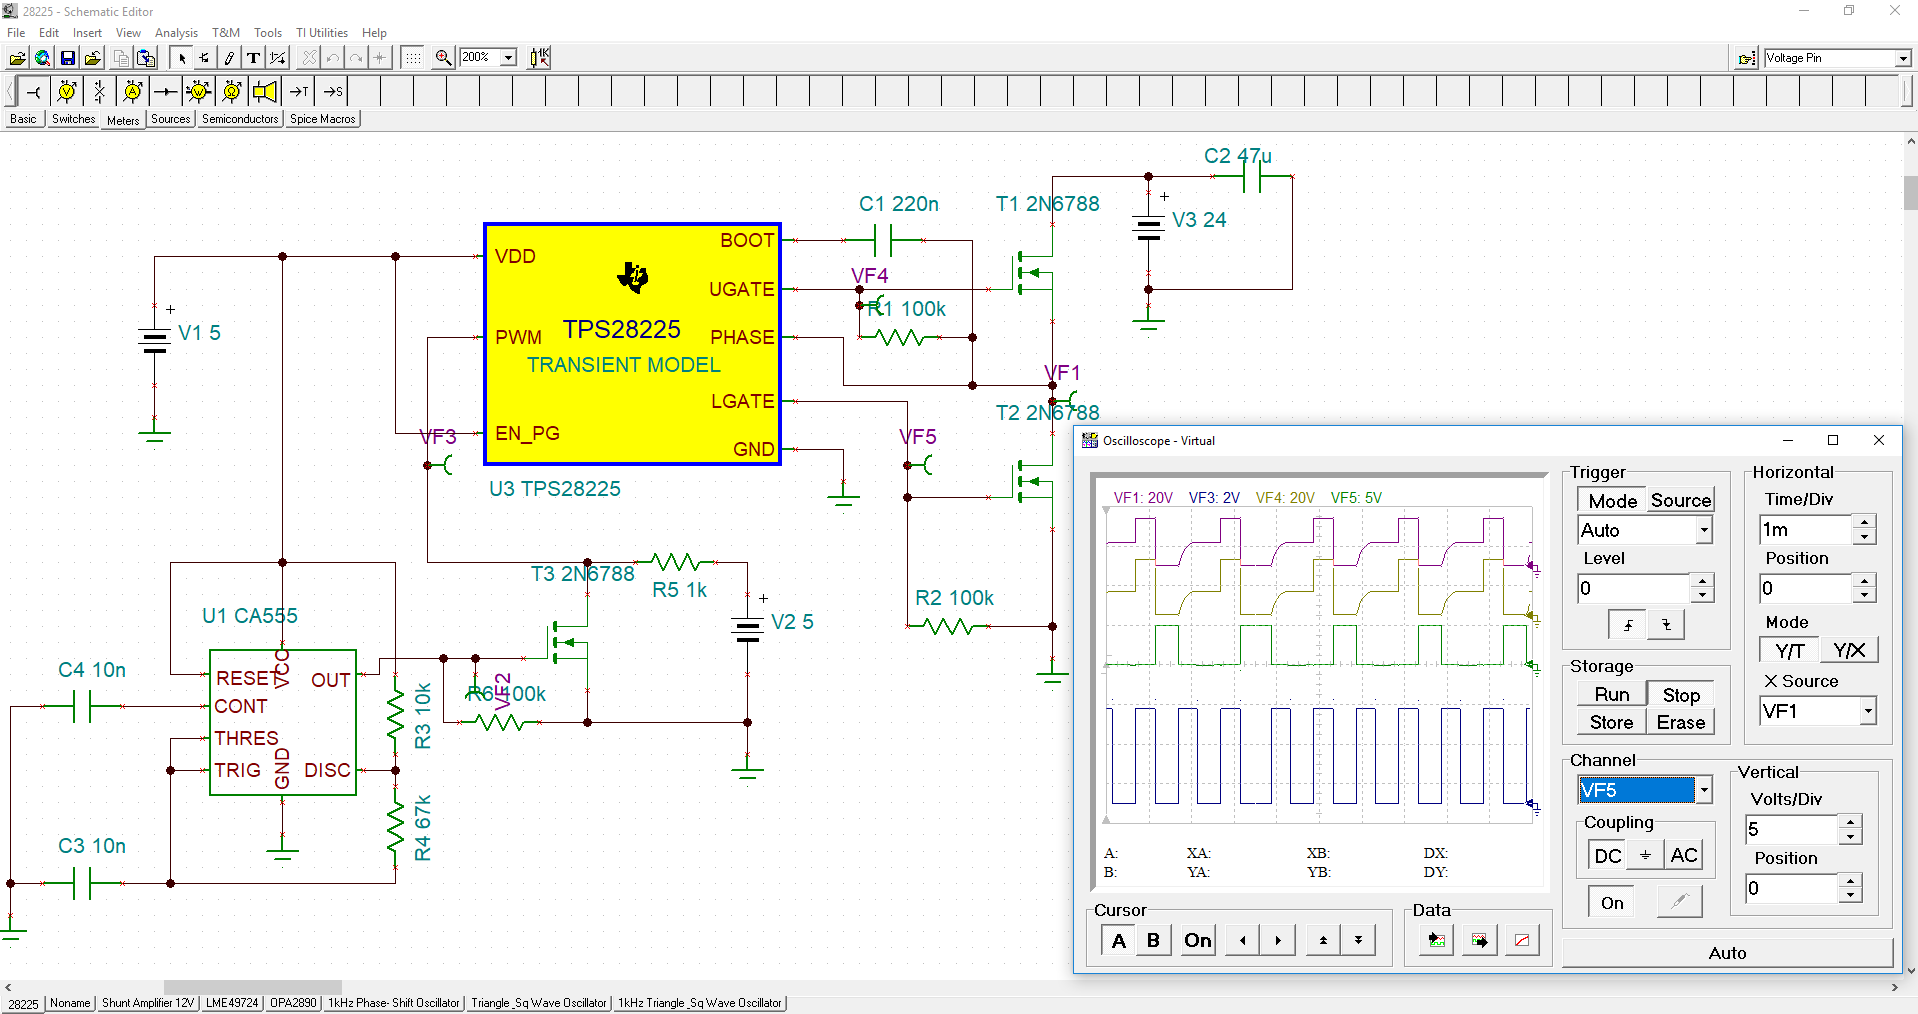
Task: Open the zoom percentage dropdown
Action: [x=508, y=58]
